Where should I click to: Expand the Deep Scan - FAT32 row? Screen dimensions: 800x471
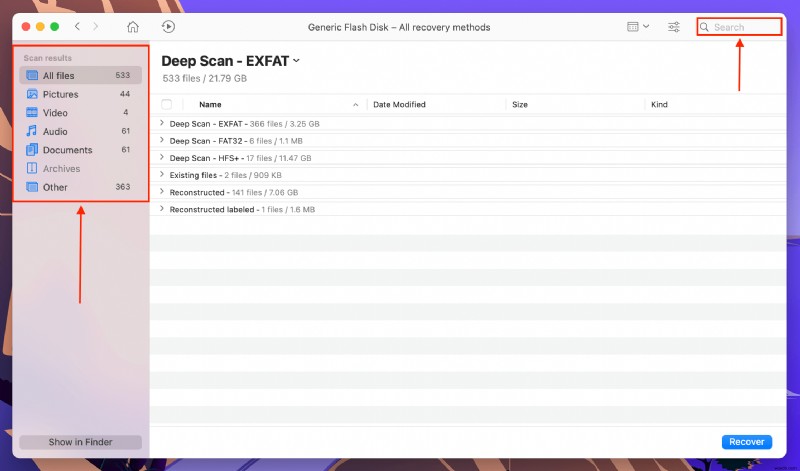coord(162,140)
